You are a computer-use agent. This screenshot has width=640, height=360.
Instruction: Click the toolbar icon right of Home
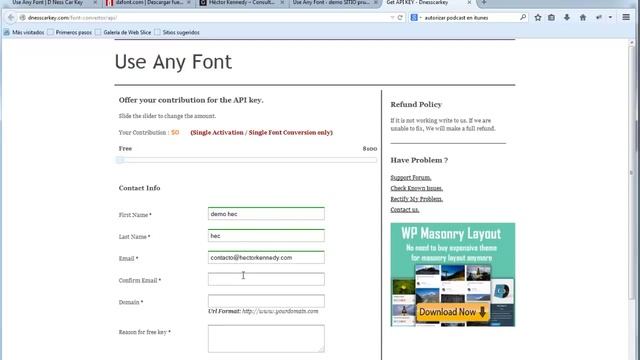click(599, 18)
